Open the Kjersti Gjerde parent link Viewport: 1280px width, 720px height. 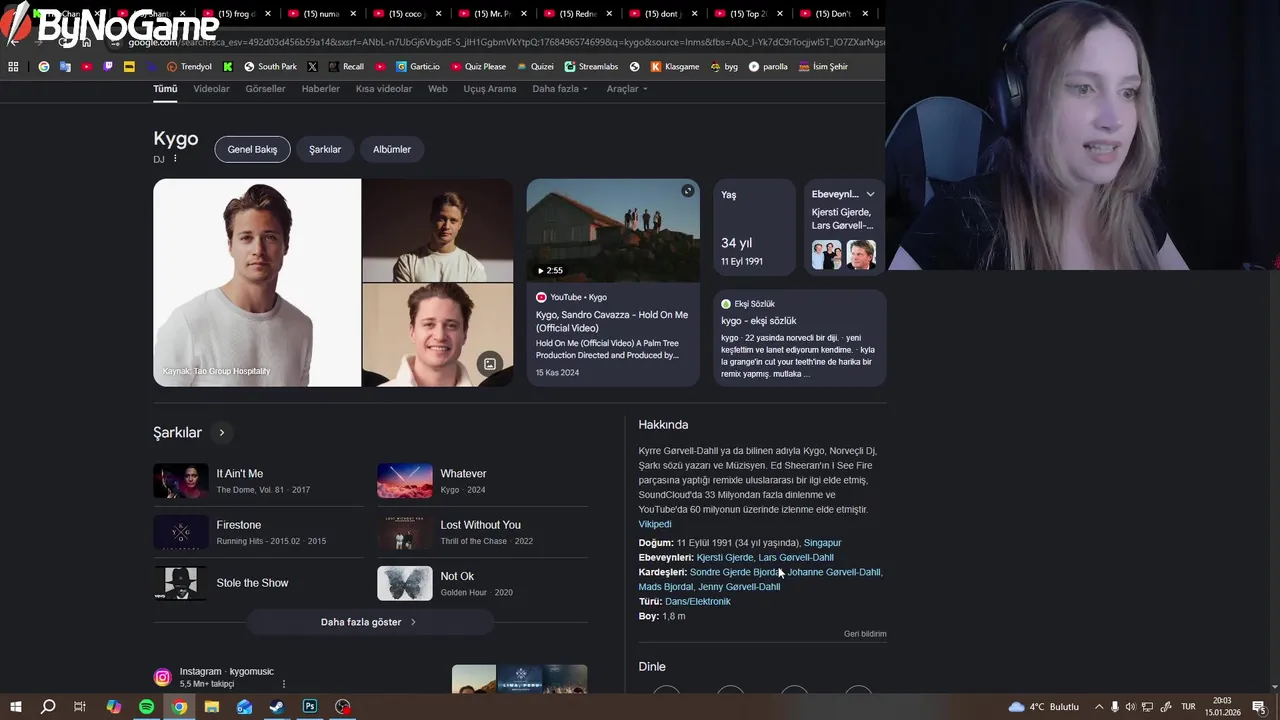[x=725, y=558]
